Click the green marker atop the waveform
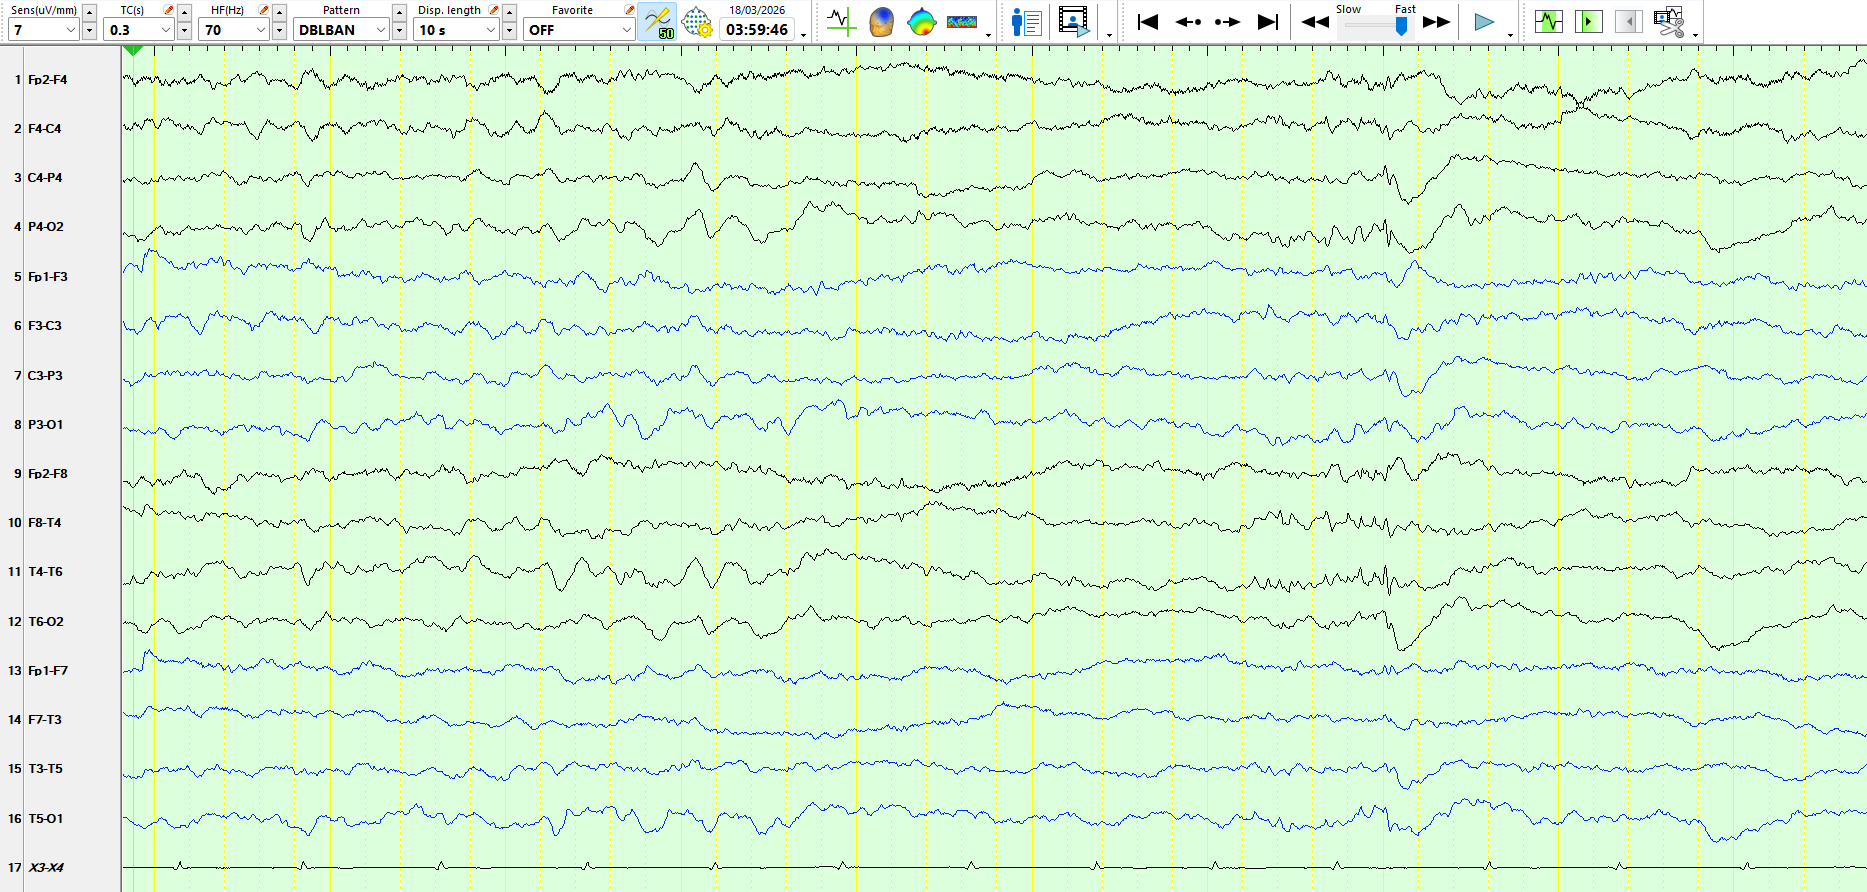This screenshot has width=1867, height=892. [134, 50]
